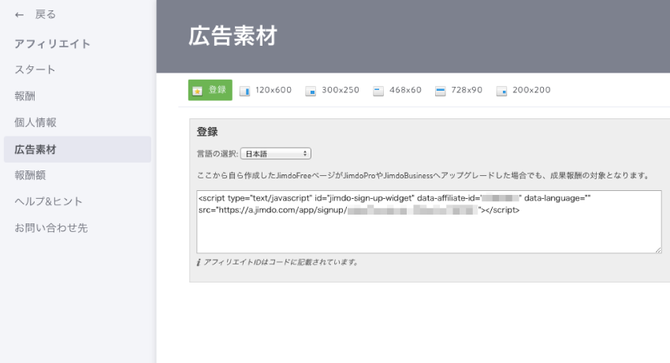The image size is (670, 363).
Task: Click the 300x250 rectangle banner icon
Action: (x=311, y=91)
